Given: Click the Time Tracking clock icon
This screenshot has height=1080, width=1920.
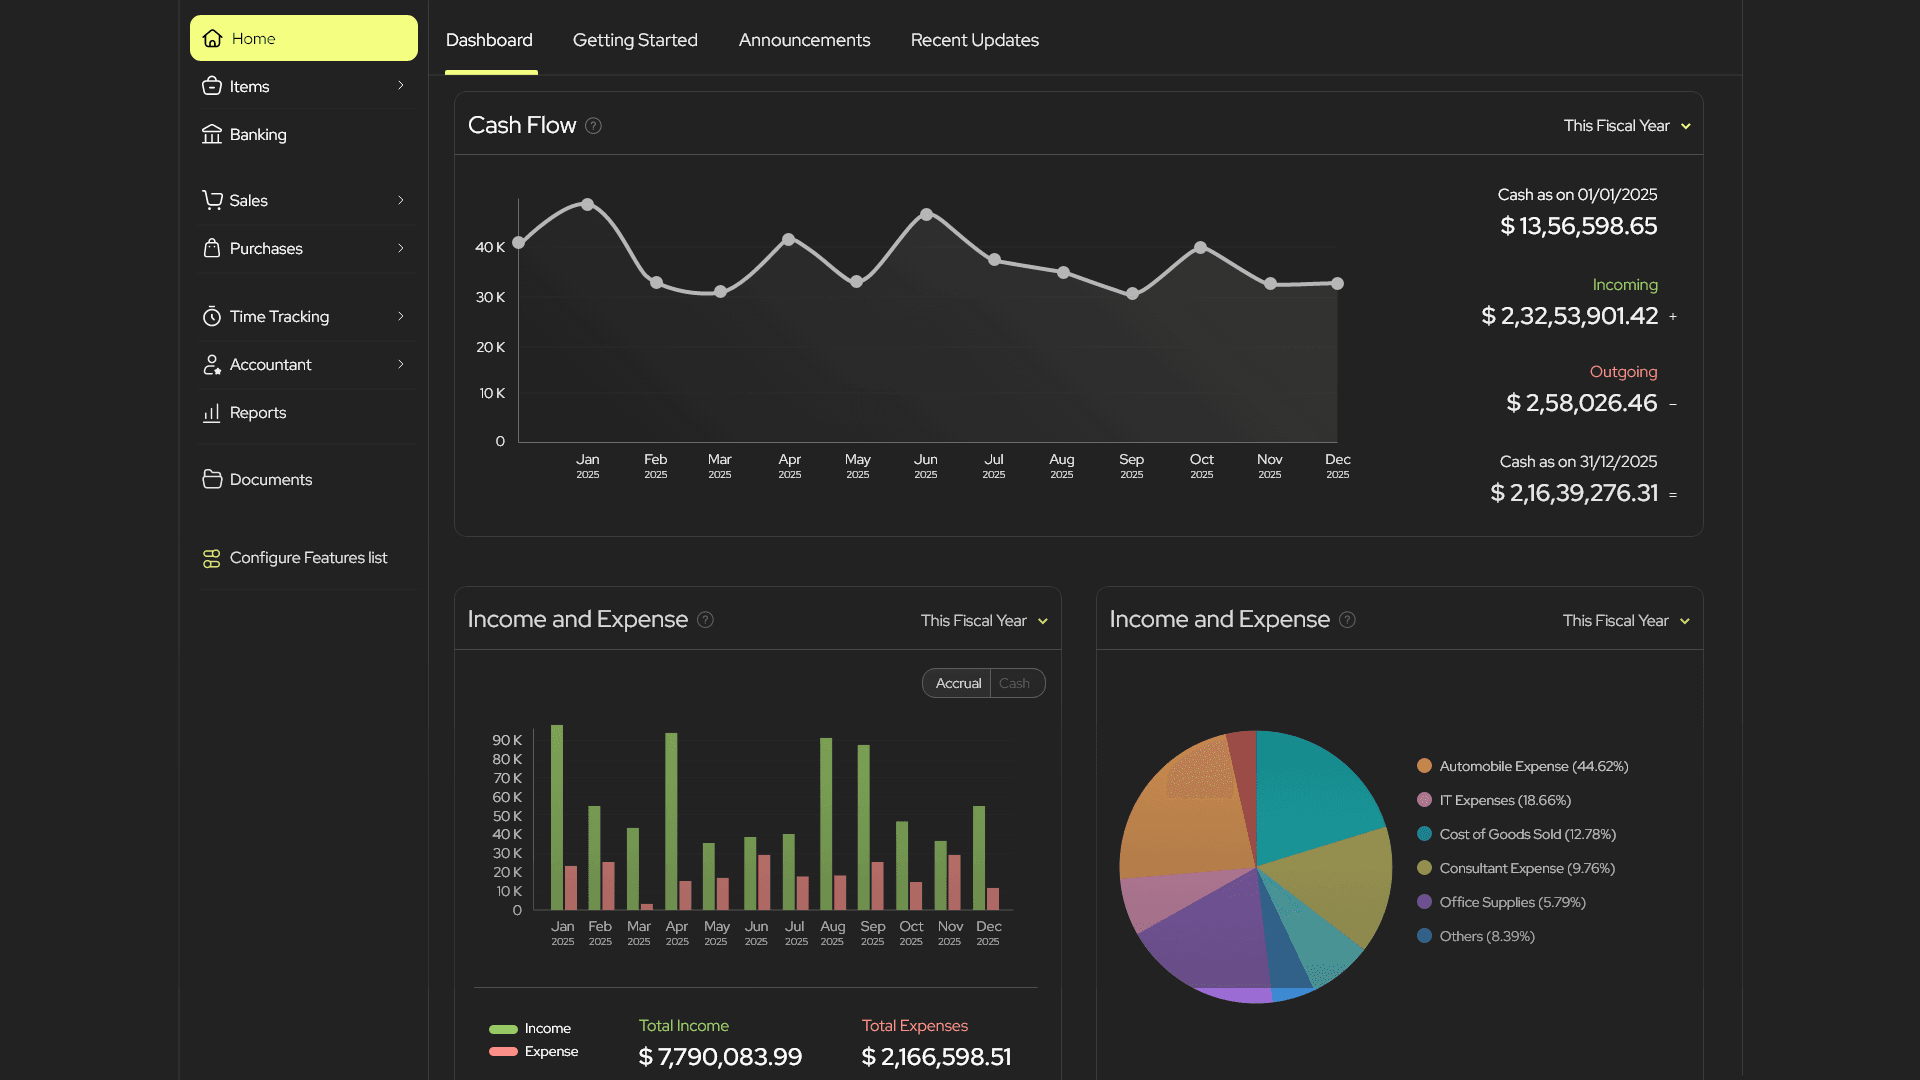Looking at the screenshot, I should (x=212, y=316).
